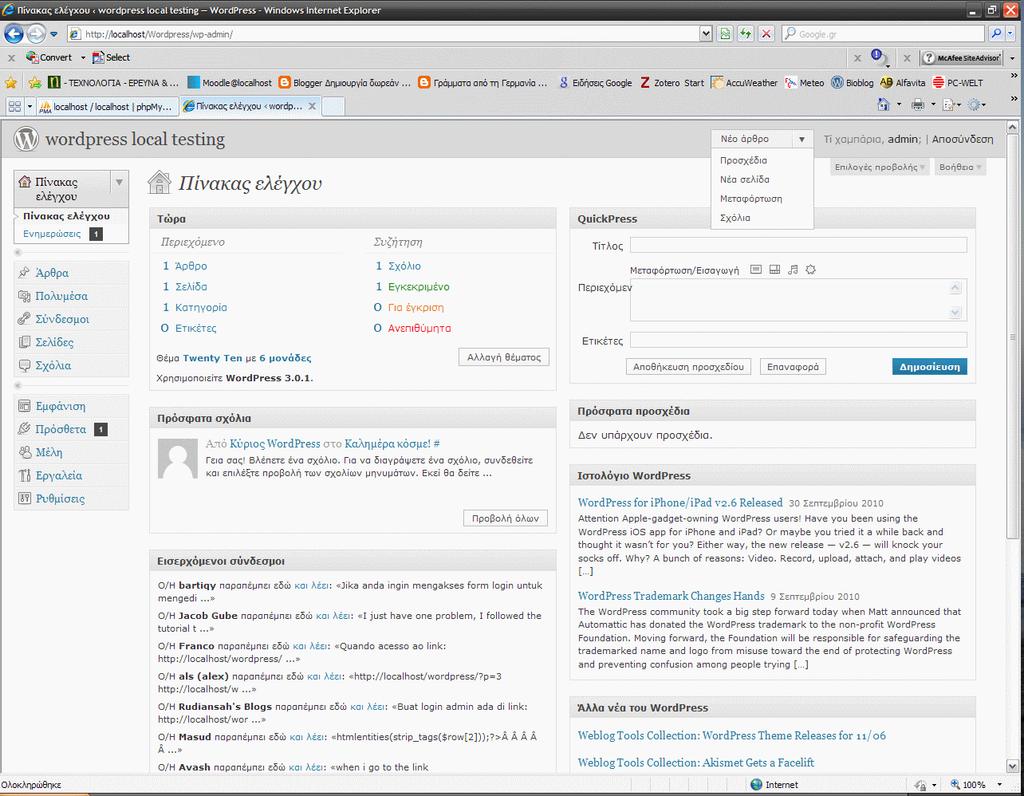Click the browser Back arrow button
This screenshot has height=796, width=1024.
coord(14,33)
